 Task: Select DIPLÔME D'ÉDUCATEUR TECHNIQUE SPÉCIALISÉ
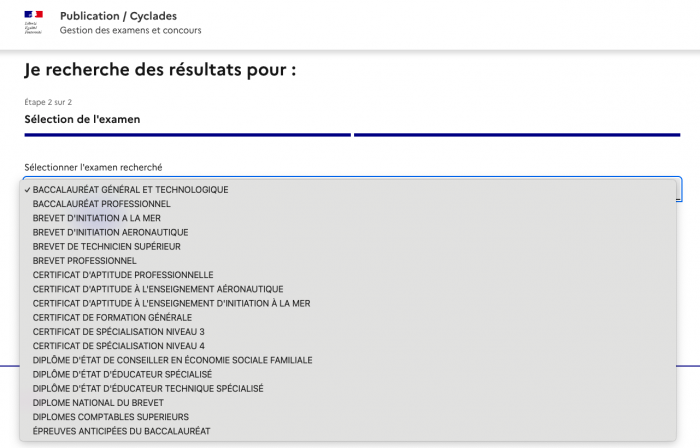[x=348, y=389]
